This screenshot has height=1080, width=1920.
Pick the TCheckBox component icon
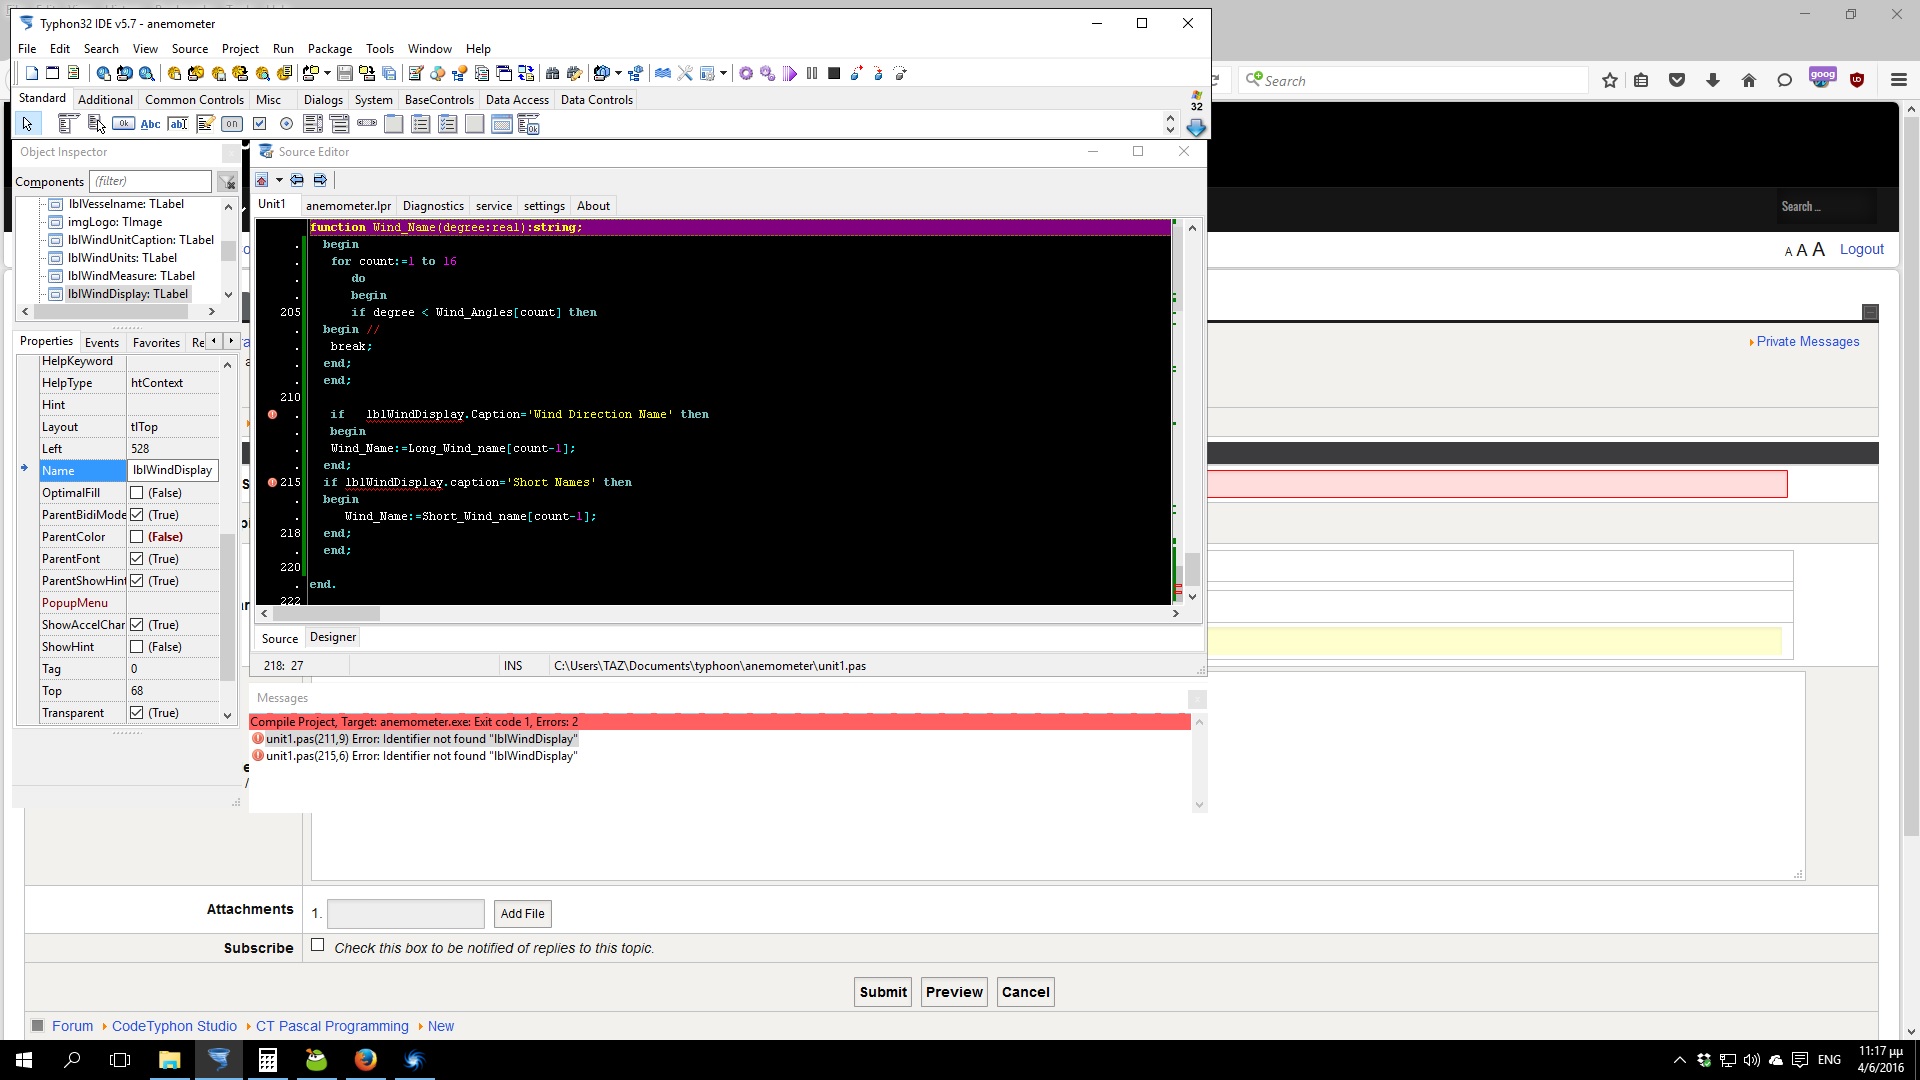pos(259,124)
